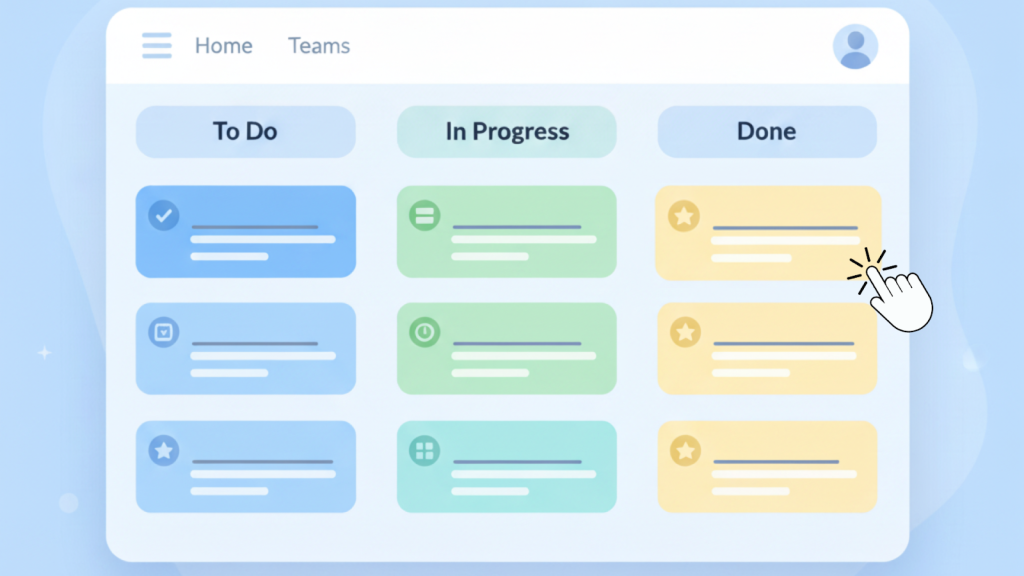Click the list icon on first In Progress card

(424, 215)
